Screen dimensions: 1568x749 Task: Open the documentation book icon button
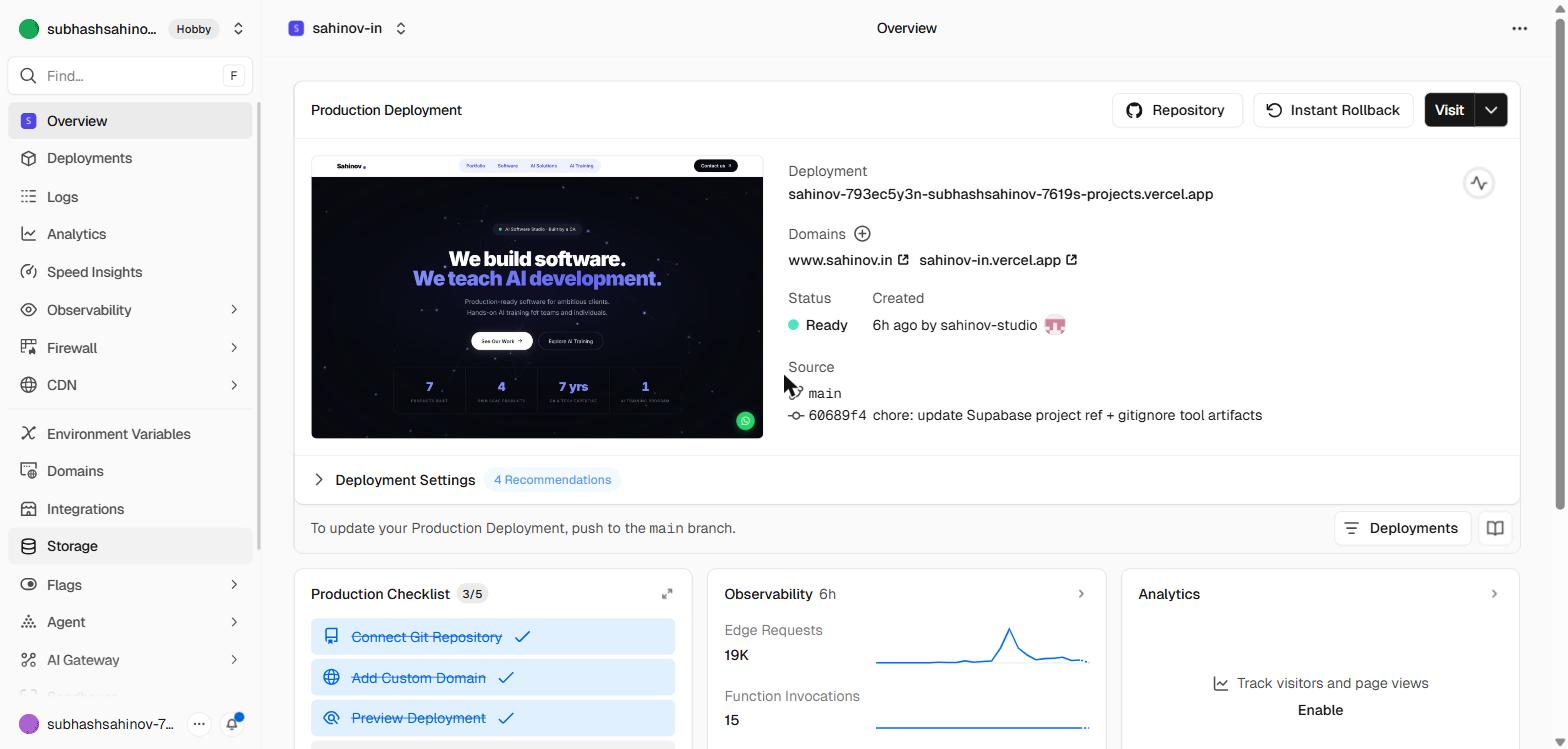click(1495, 528)
